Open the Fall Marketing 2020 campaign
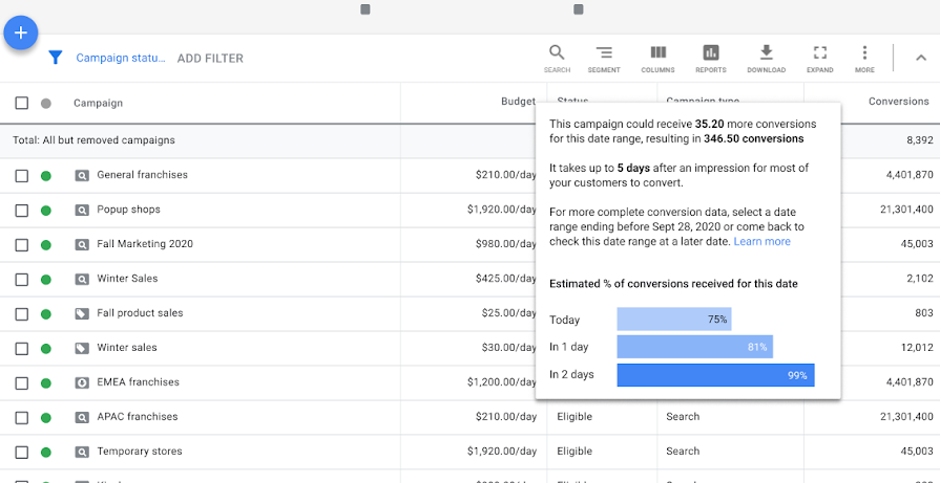 point(145,244)
